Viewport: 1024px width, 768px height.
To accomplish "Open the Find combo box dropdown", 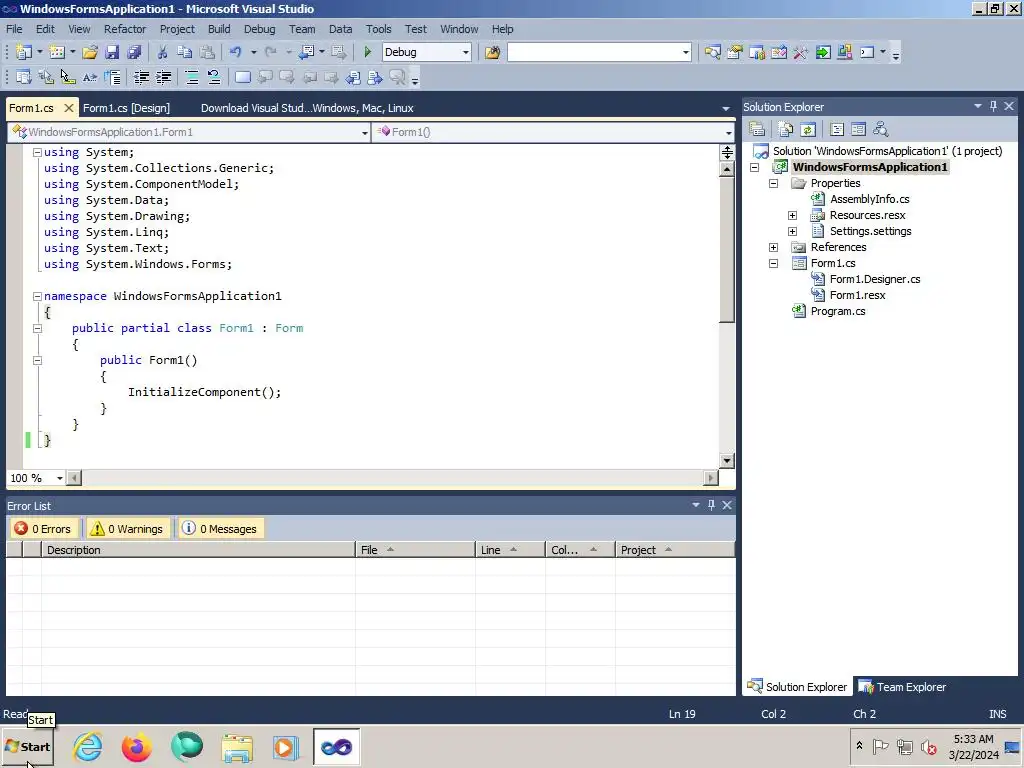I will click(x=686, y=52).
